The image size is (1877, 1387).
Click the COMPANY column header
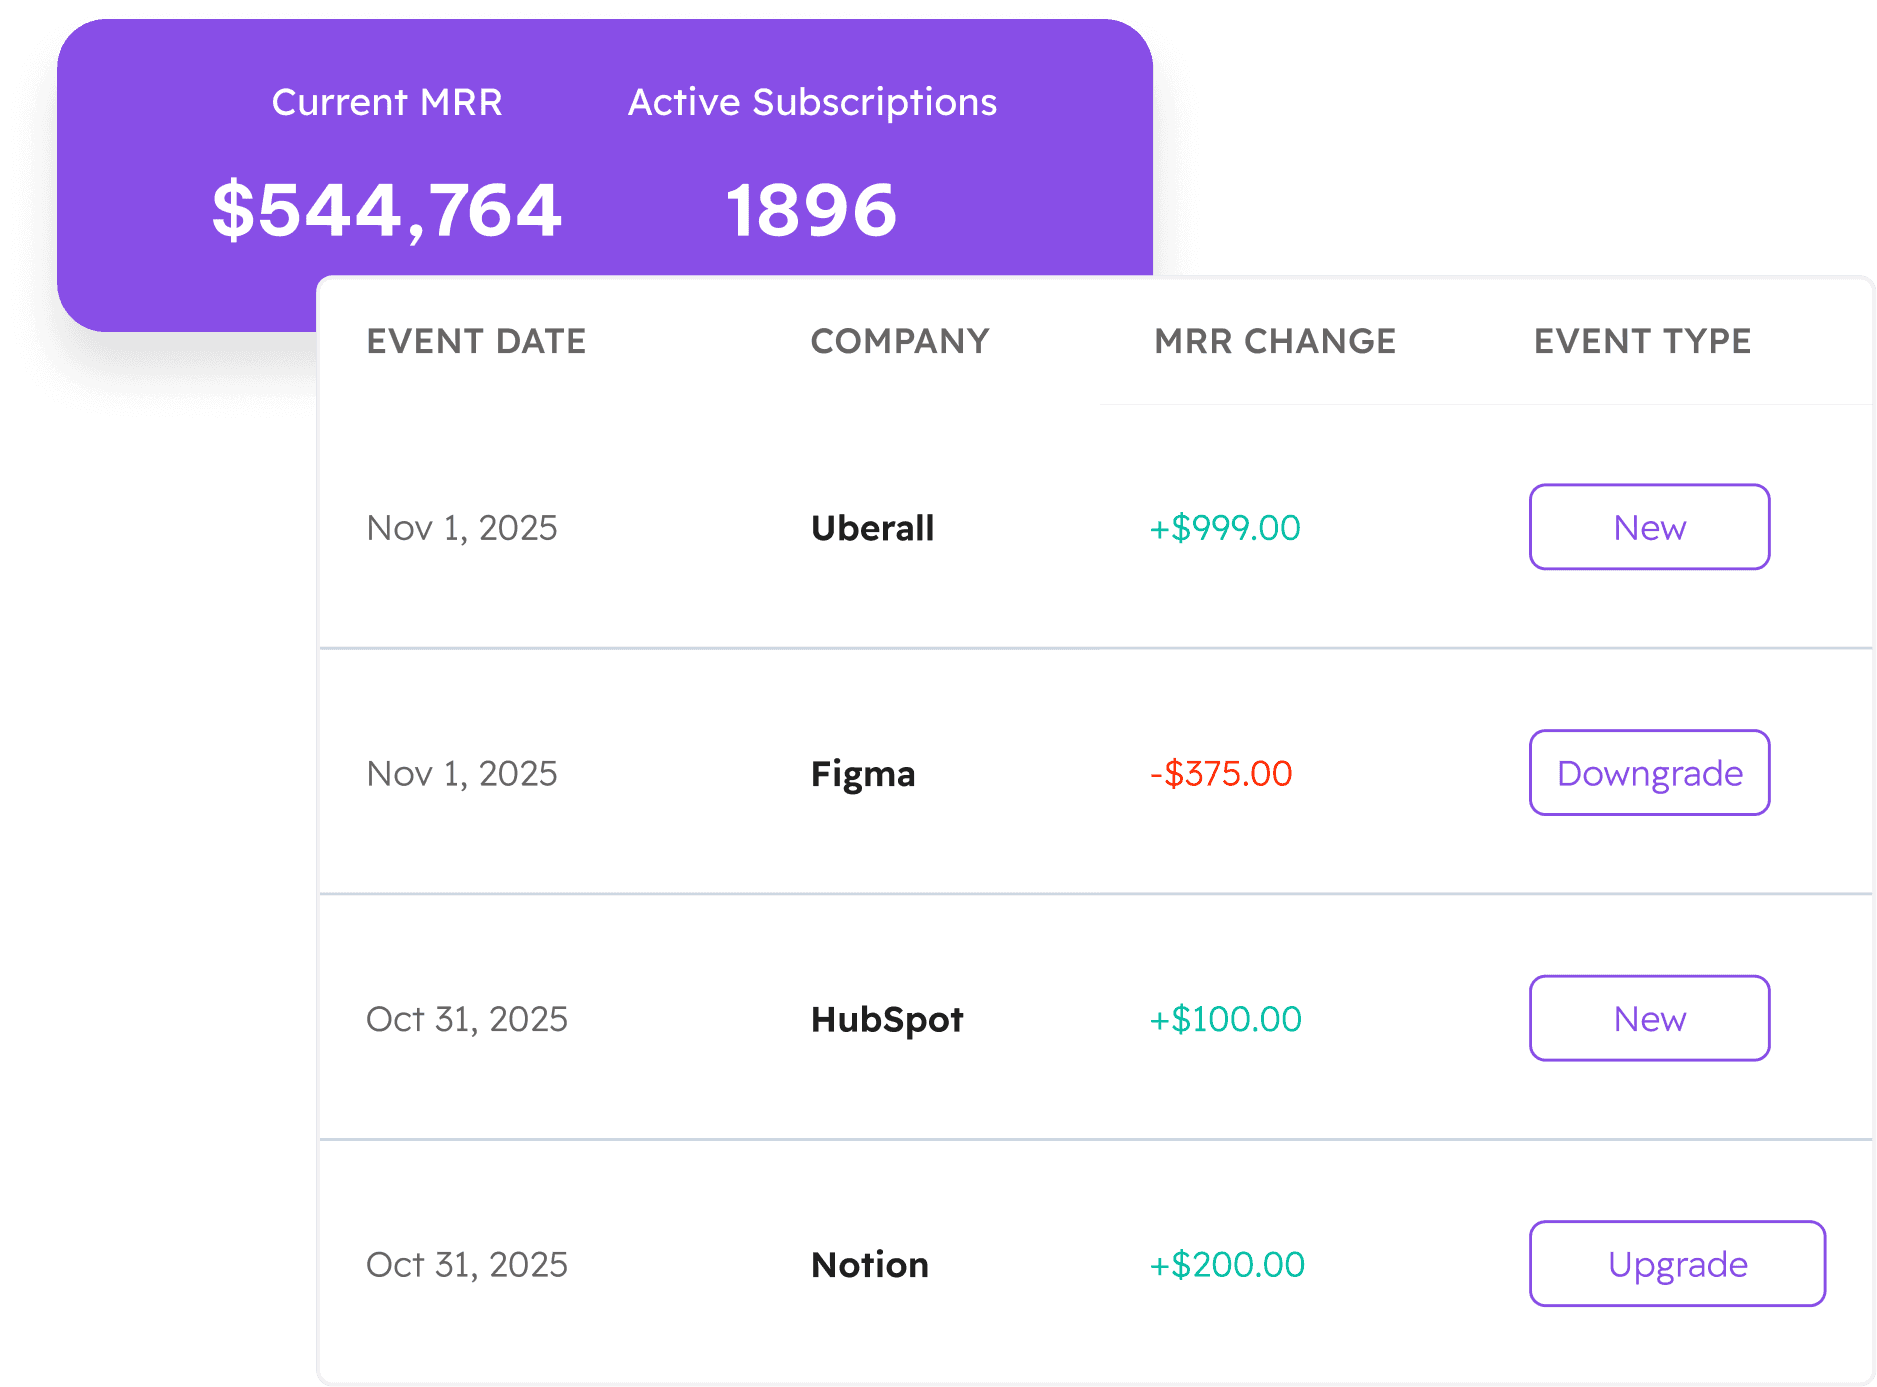(899, 341)
